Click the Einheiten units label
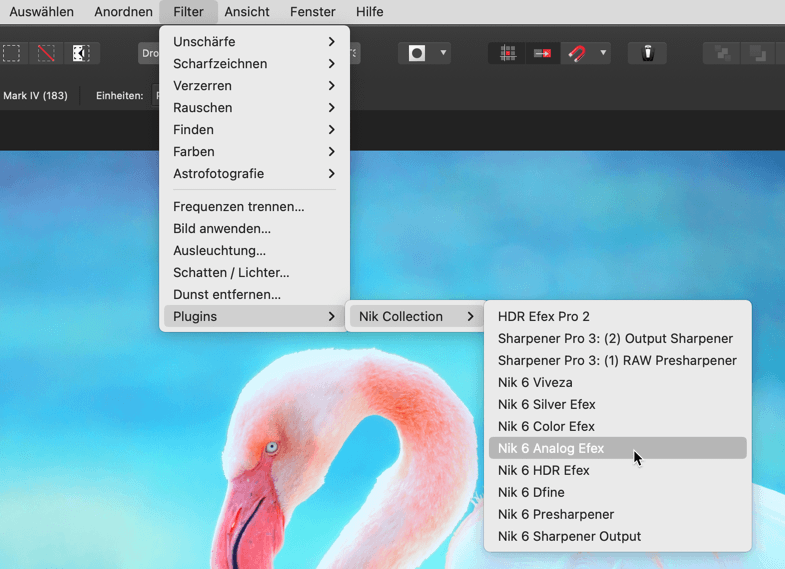Screen dimensions: 785x569 (120, 96)
